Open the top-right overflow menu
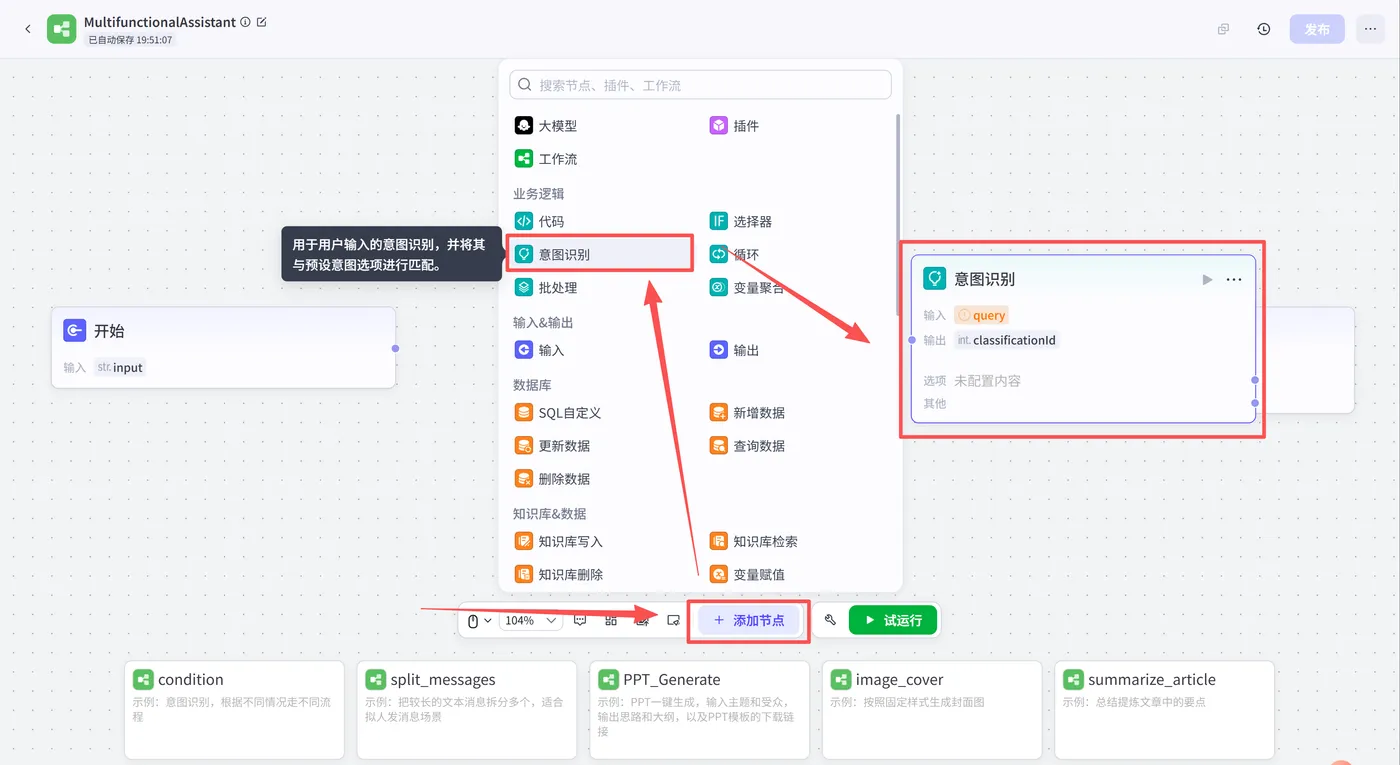The height and width of the screenshot is (765, 1400). pyautogui.click(x=1370, y=29)
